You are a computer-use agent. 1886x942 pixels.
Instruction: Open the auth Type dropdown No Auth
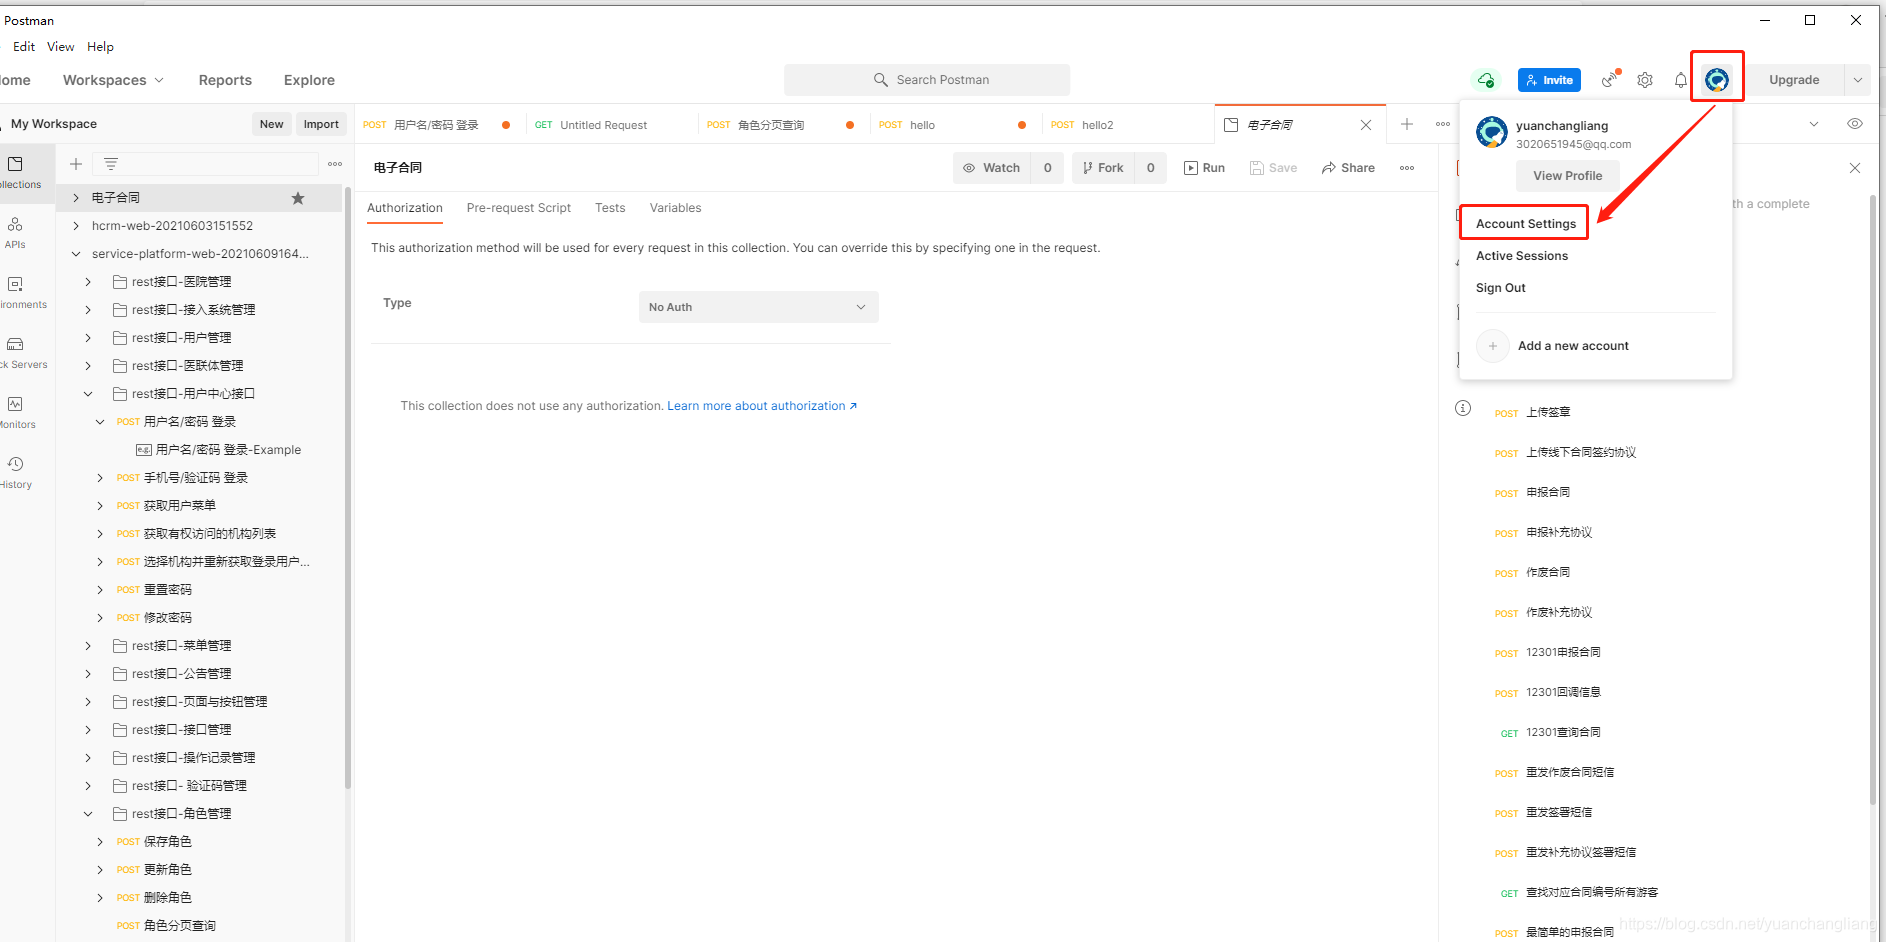coord(759,307)
